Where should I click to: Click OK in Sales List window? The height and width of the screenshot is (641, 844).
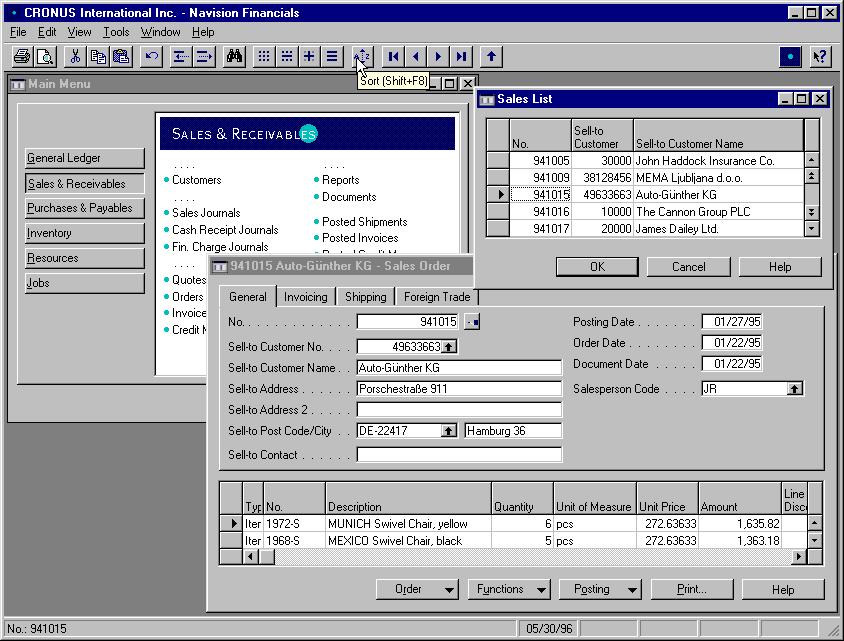(597, 267)
